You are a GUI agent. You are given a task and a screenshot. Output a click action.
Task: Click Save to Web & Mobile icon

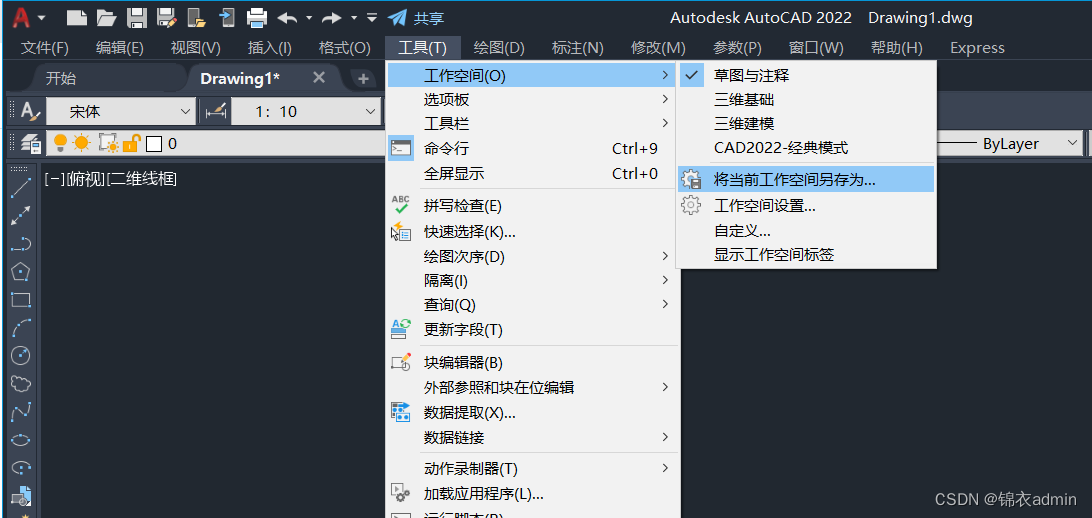point(226,17)
